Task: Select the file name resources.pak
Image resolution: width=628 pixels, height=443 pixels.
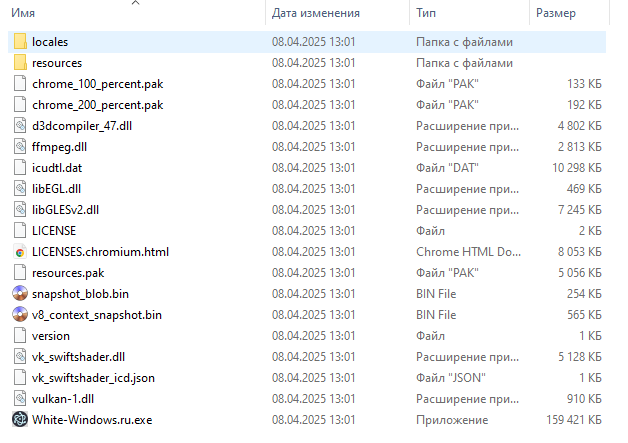Action: [68, 273]
